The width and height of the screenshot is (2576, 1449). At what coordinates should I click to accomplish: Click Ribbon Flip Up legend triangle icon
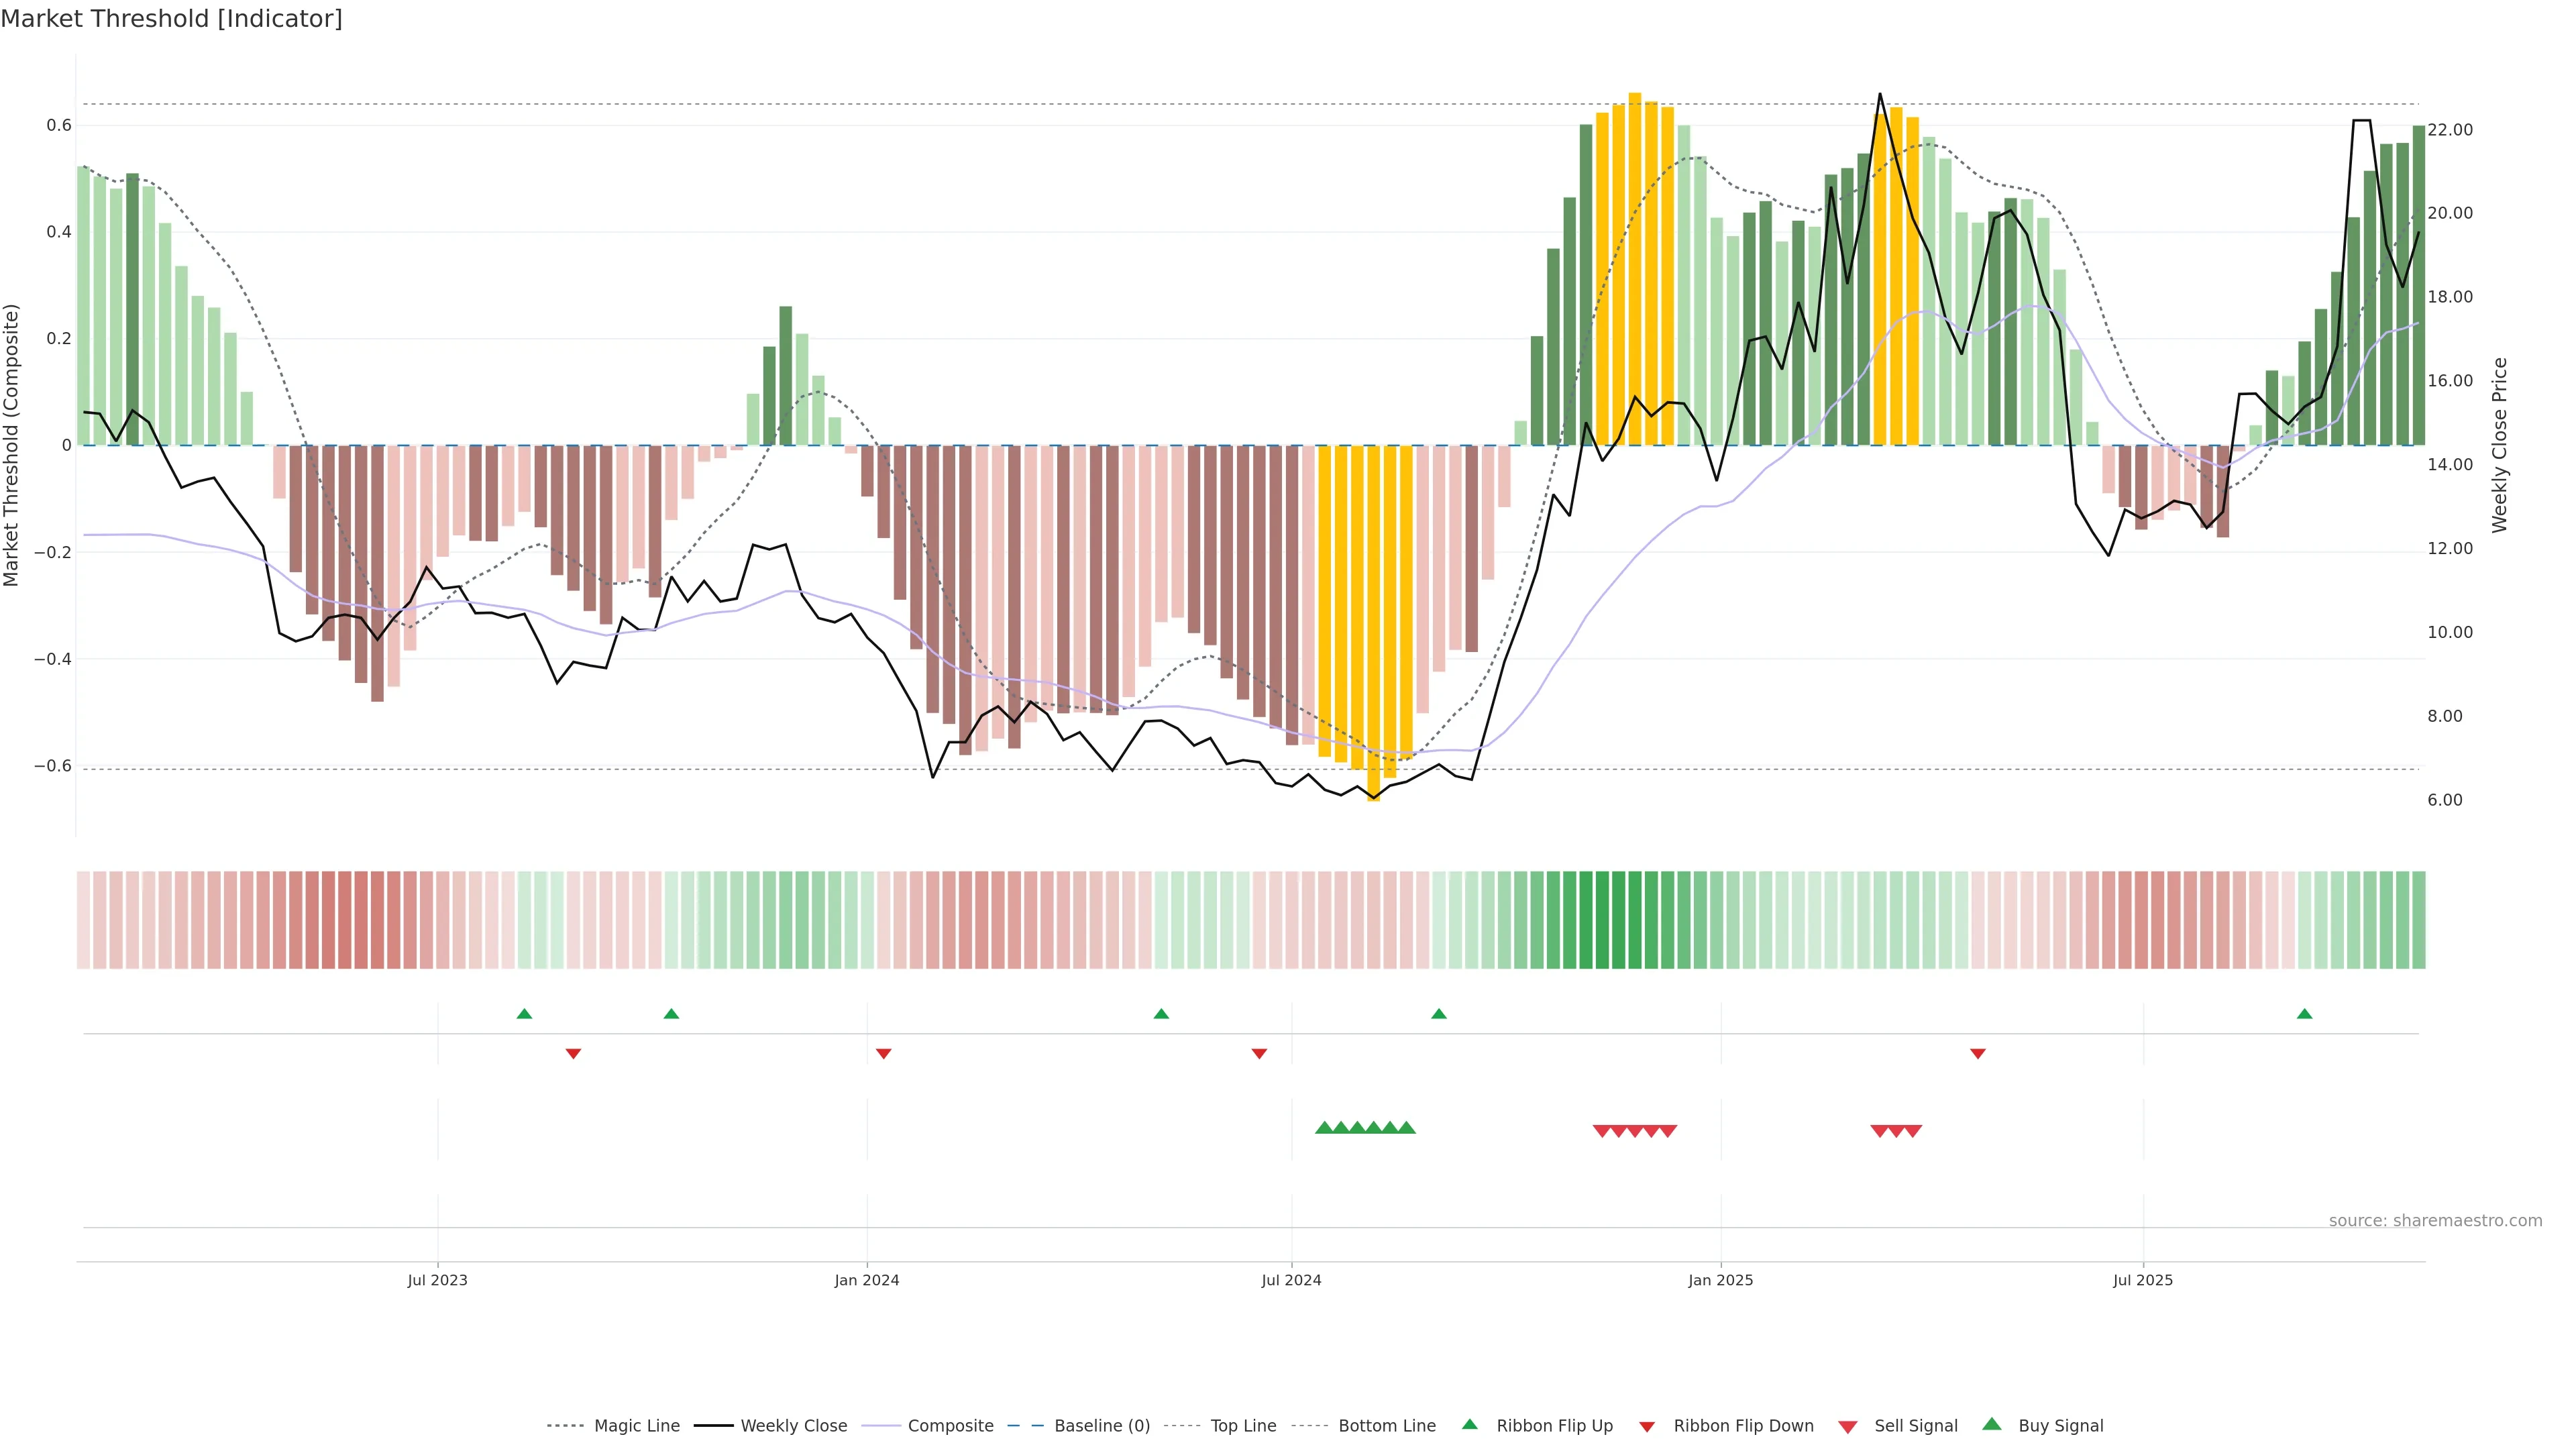[x=1469, y=1424]
